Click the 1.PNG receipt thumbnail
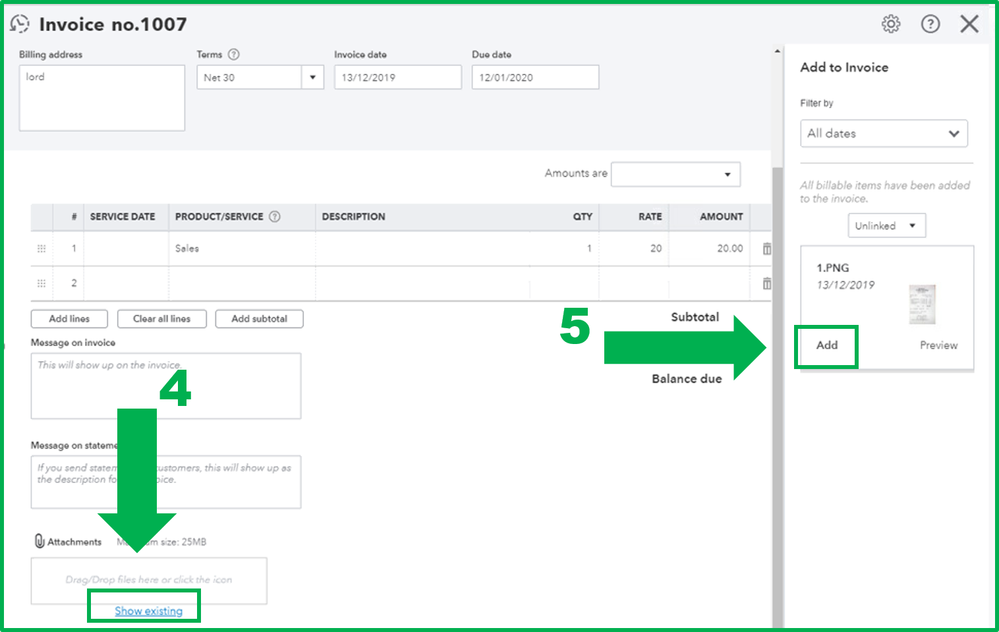 922,305
